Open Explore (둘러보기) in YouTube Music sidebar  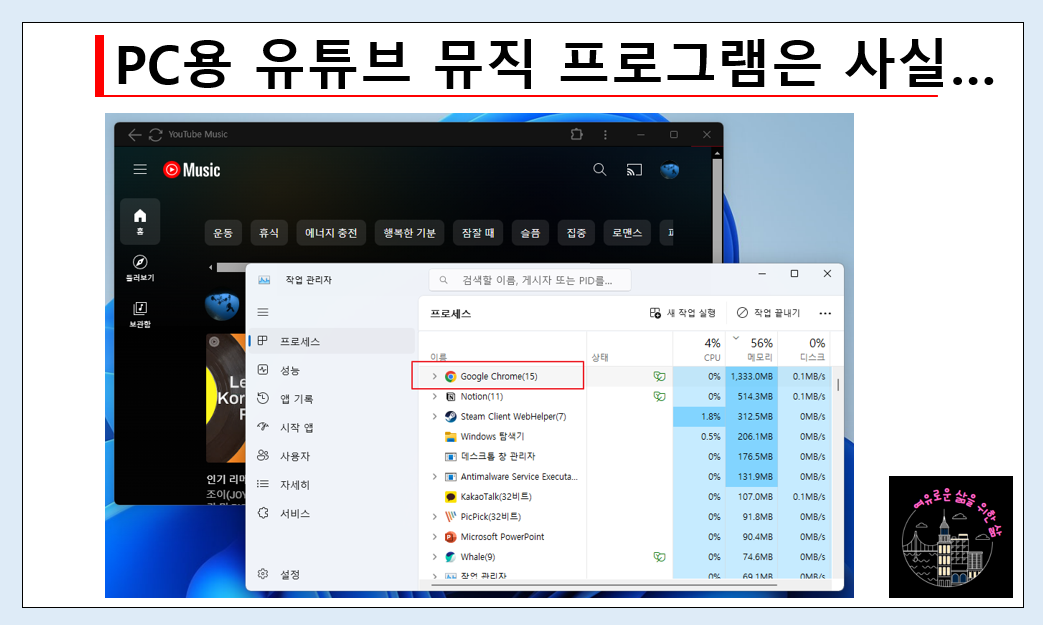(140, 268)
